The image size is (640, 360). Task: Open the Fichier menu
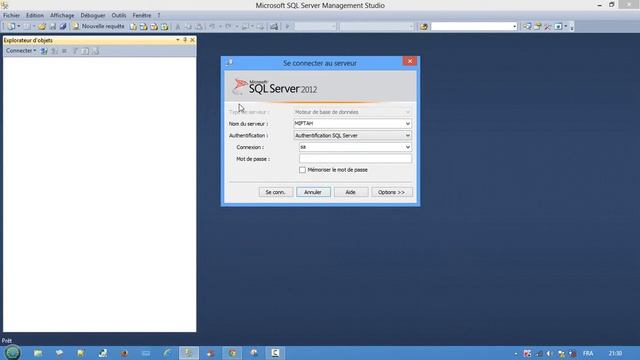tap(11, 16)
